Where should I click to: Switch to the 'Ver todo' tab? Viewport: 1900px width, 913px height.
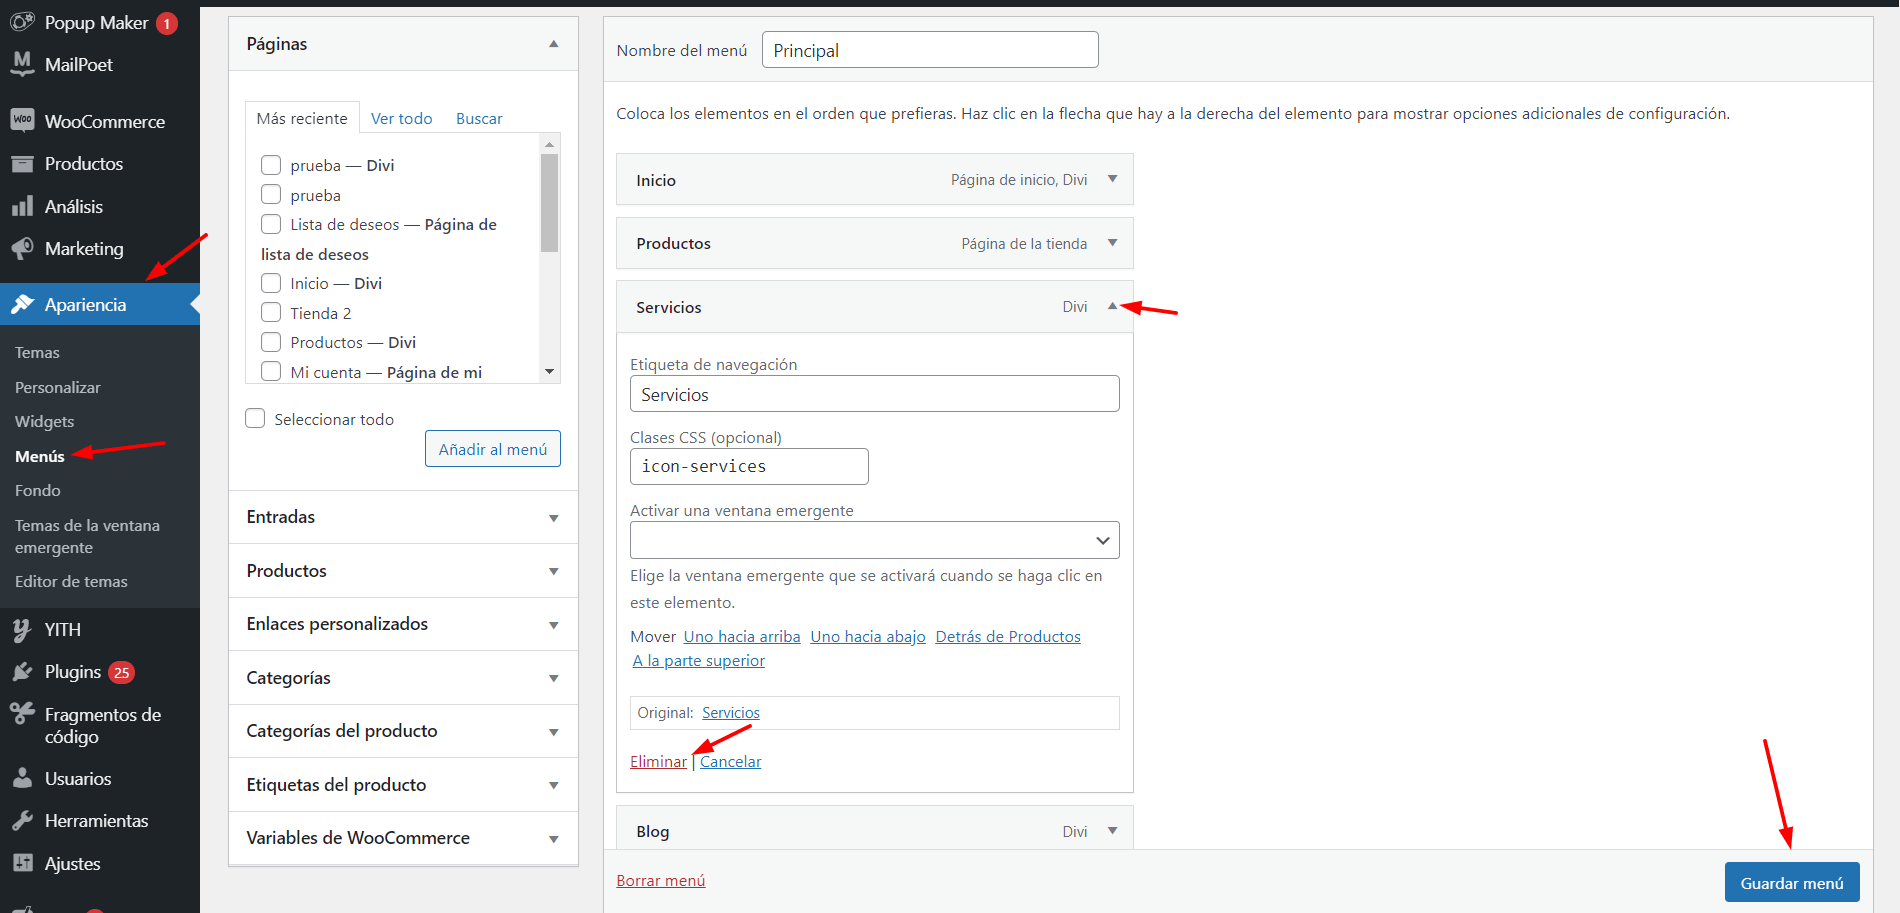(401, 118)
